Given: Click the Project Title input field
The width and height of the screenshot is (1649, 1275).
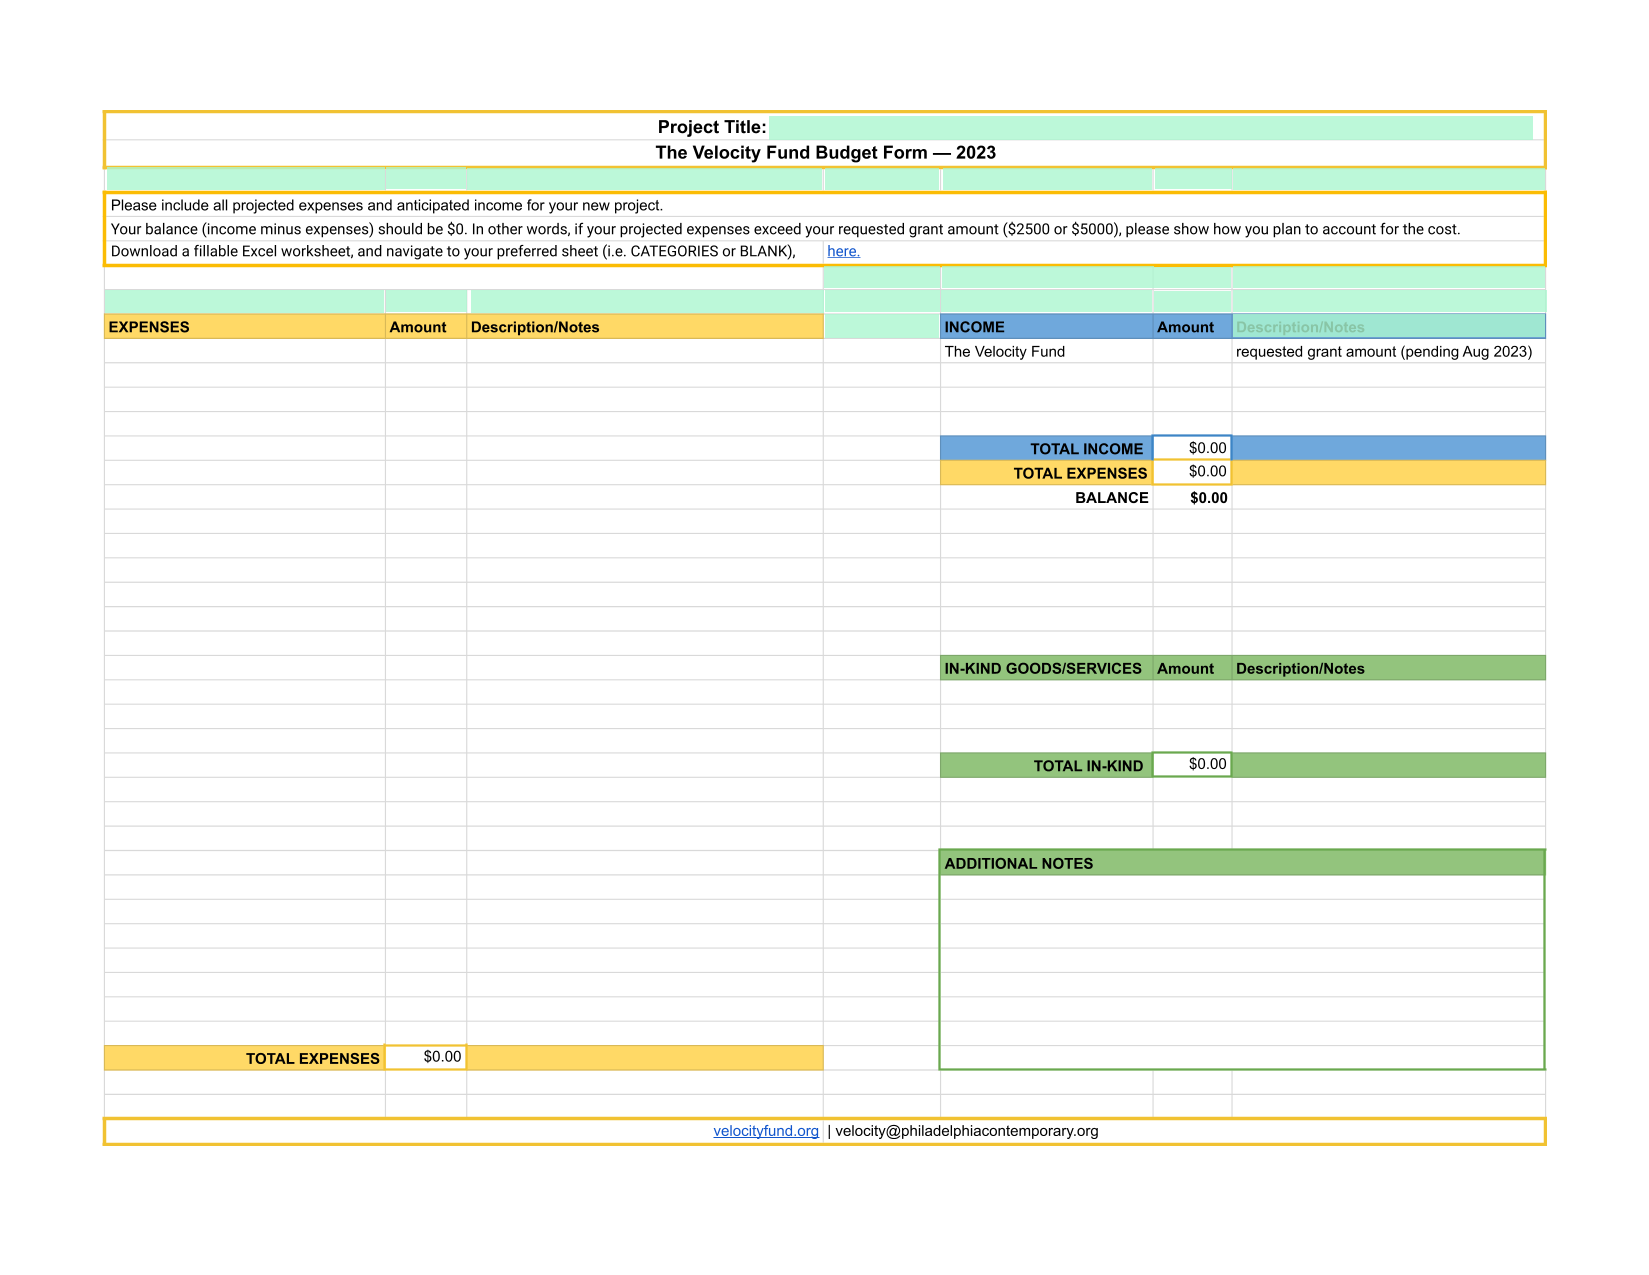Looking at the screenshot, I should click(1151, 127).
